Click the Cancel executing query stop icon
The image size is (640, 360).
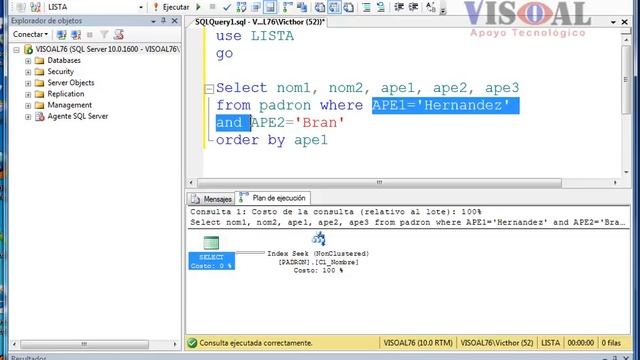click(212, 7)
